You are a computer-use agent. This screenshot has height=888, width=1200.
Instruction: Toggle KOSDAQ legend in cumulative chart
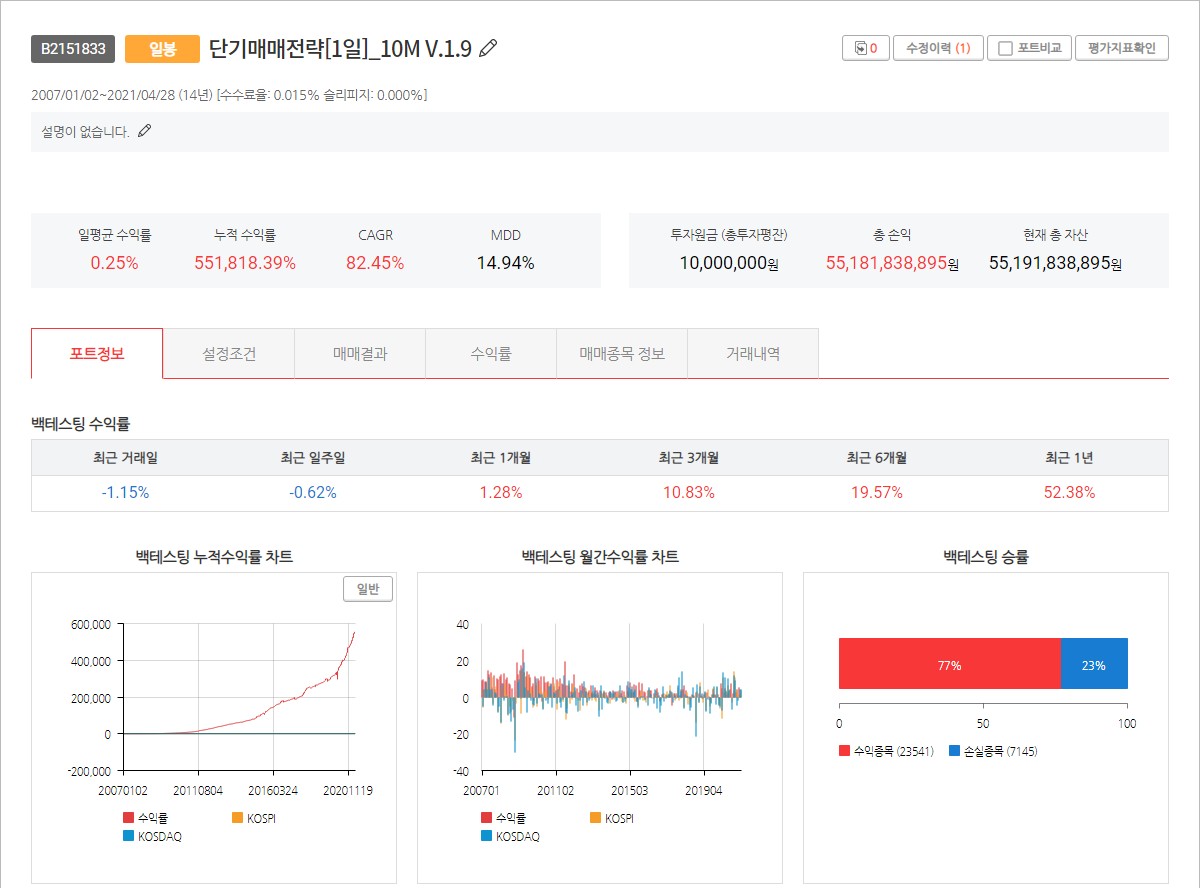click(152, 836)
